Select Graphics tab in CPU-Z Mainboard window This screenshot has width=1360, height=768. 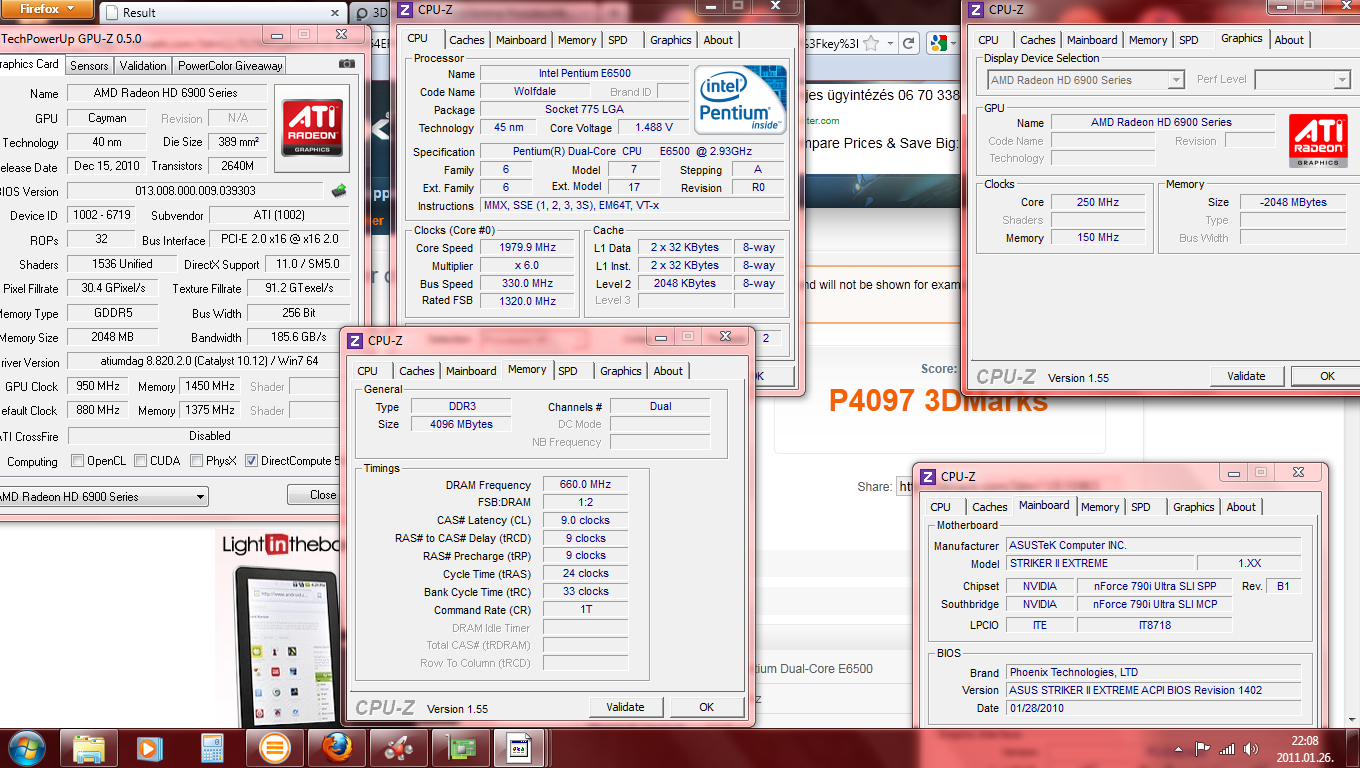[1194, 507]
